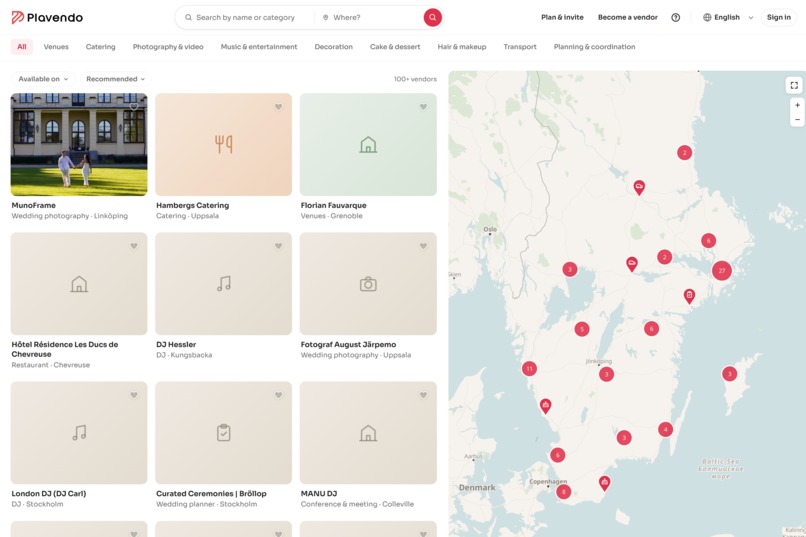Image resolution: width=806 pixels, height=537 pixels.
Task: Open Florian Fauvarque venue card image
Action: coord(368,144)
